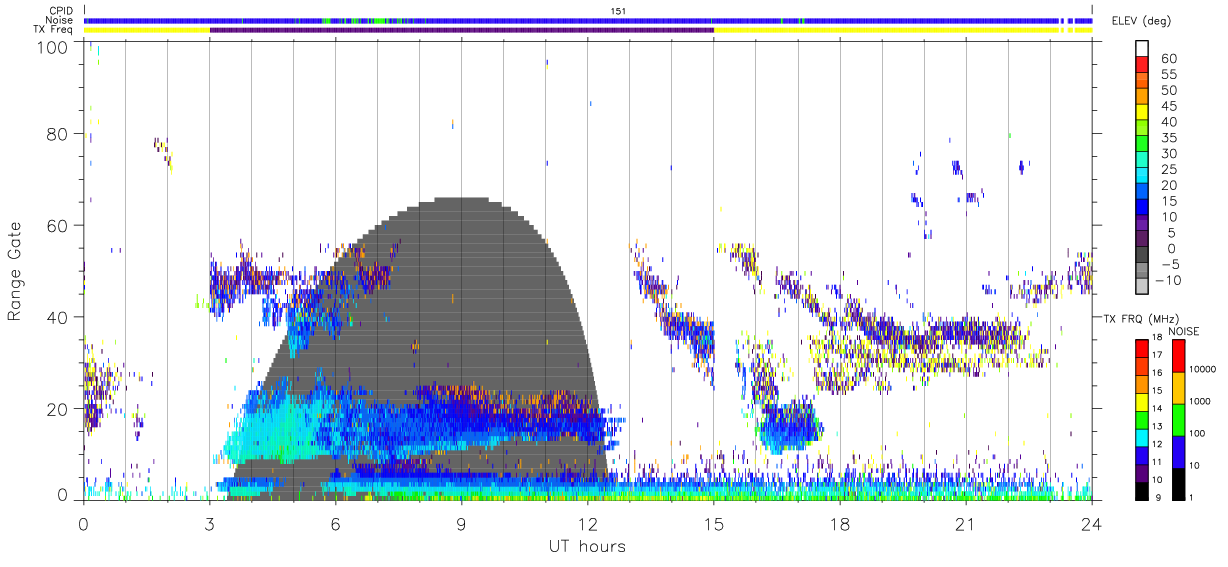Image resolution: width=1228 pixels, height=567 pixels.
Task: Click the 30 label on ELEV colorbar
Action: coord(1168,153)
